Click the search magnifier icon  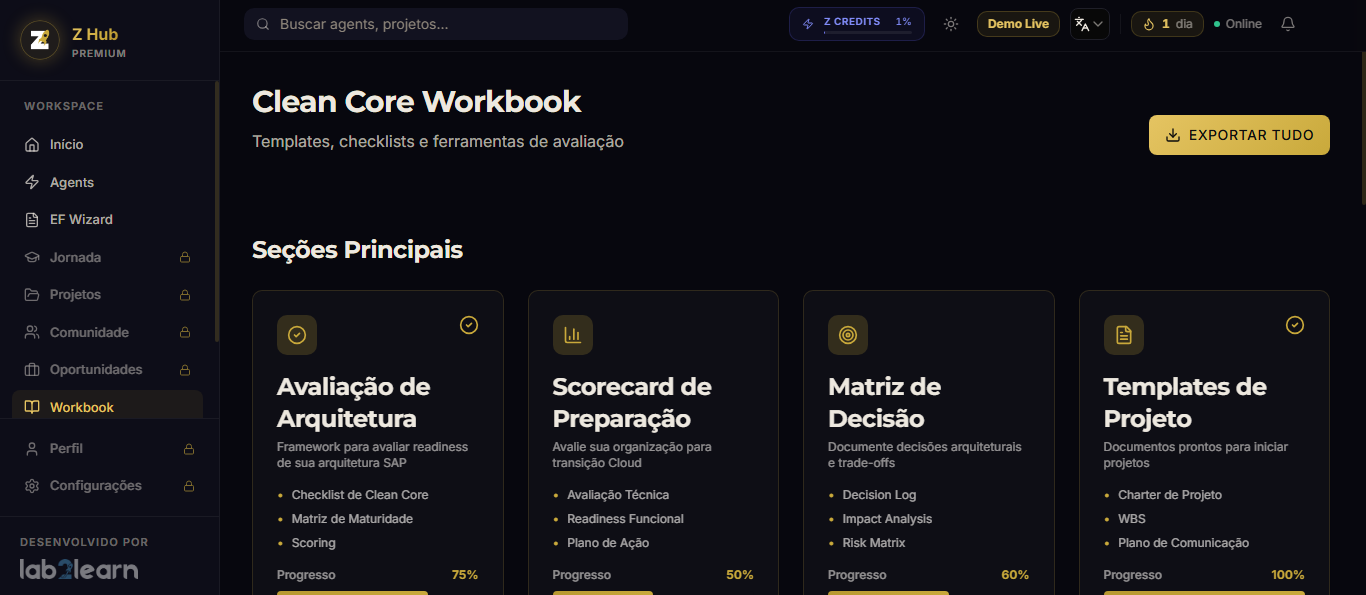click(x=263, y=24)
